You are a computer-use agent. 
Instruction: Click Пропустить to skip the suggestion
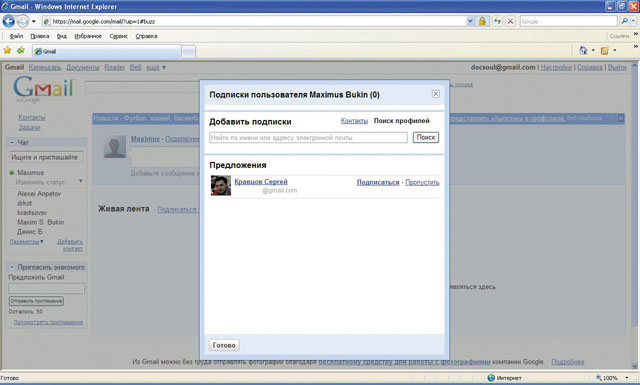pos(422,182)
